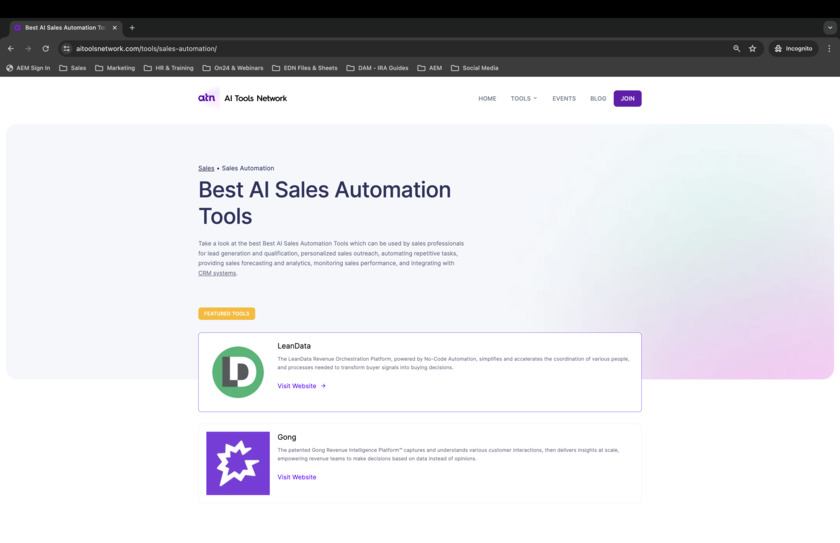
Task: Open the Sales bookmarks folder
Action: click(x=72, y=68)
